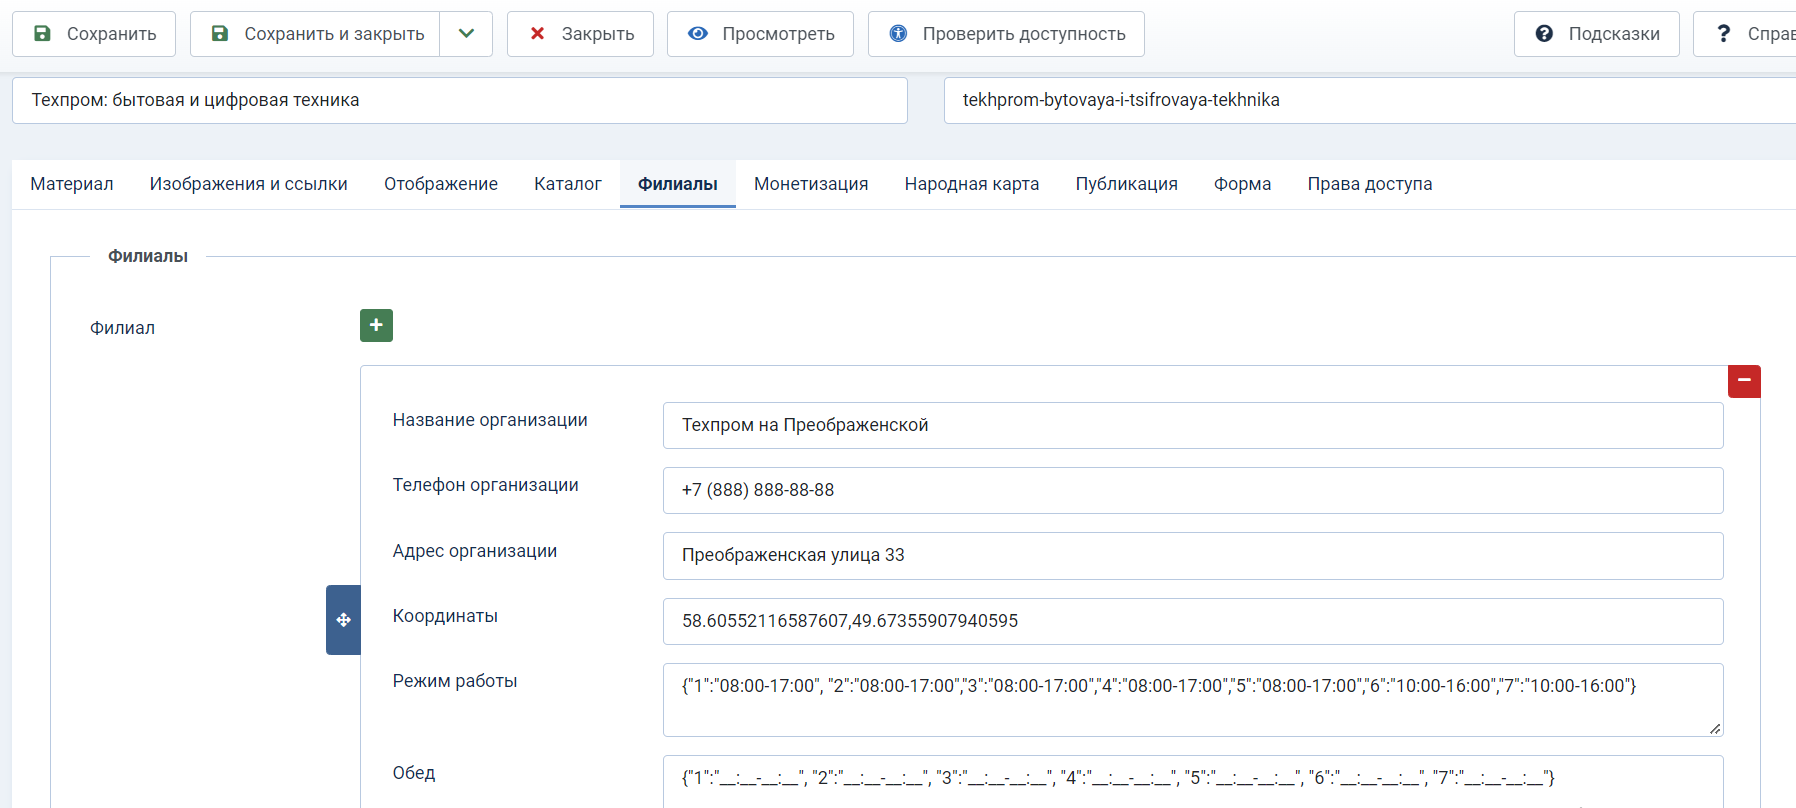Image resolution: width=1796 pixels, height=808 pixels.
Task: Focus the Телефон организации field
Action: 1192,490
